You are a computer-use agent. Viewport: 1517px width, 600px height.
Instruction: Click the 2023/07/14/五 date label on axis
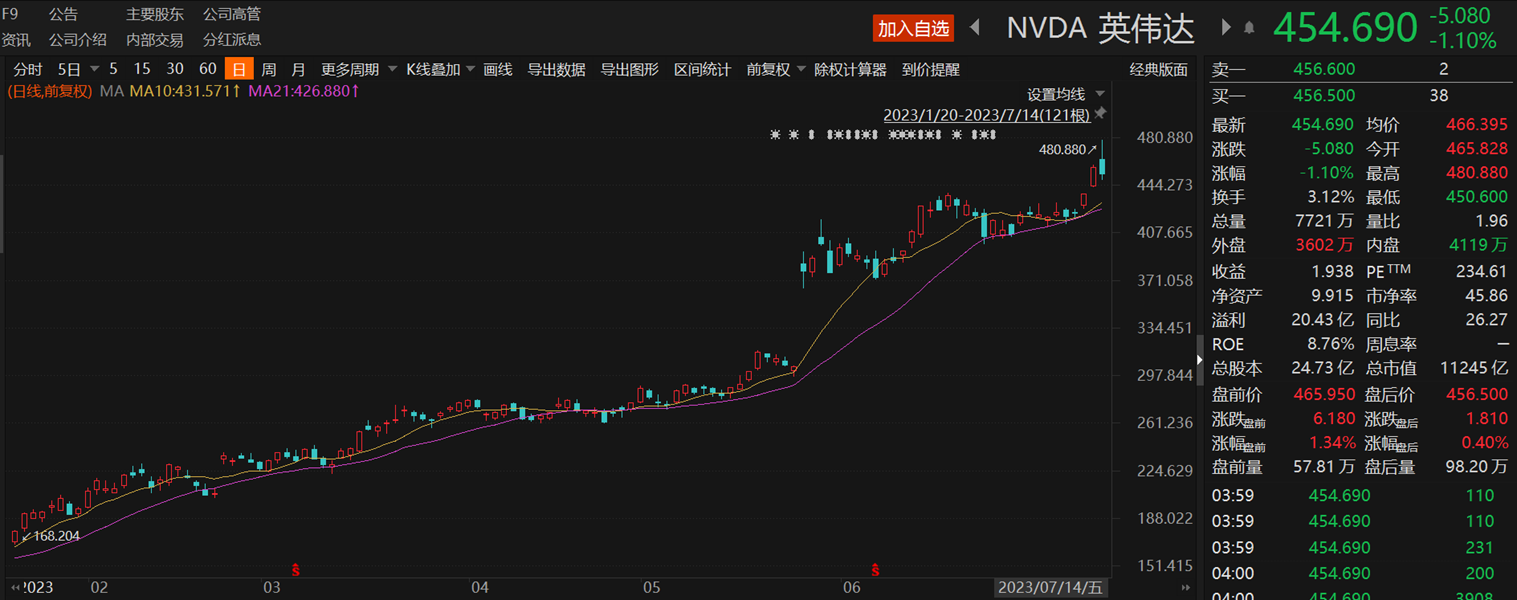(x=1051, y=588)
